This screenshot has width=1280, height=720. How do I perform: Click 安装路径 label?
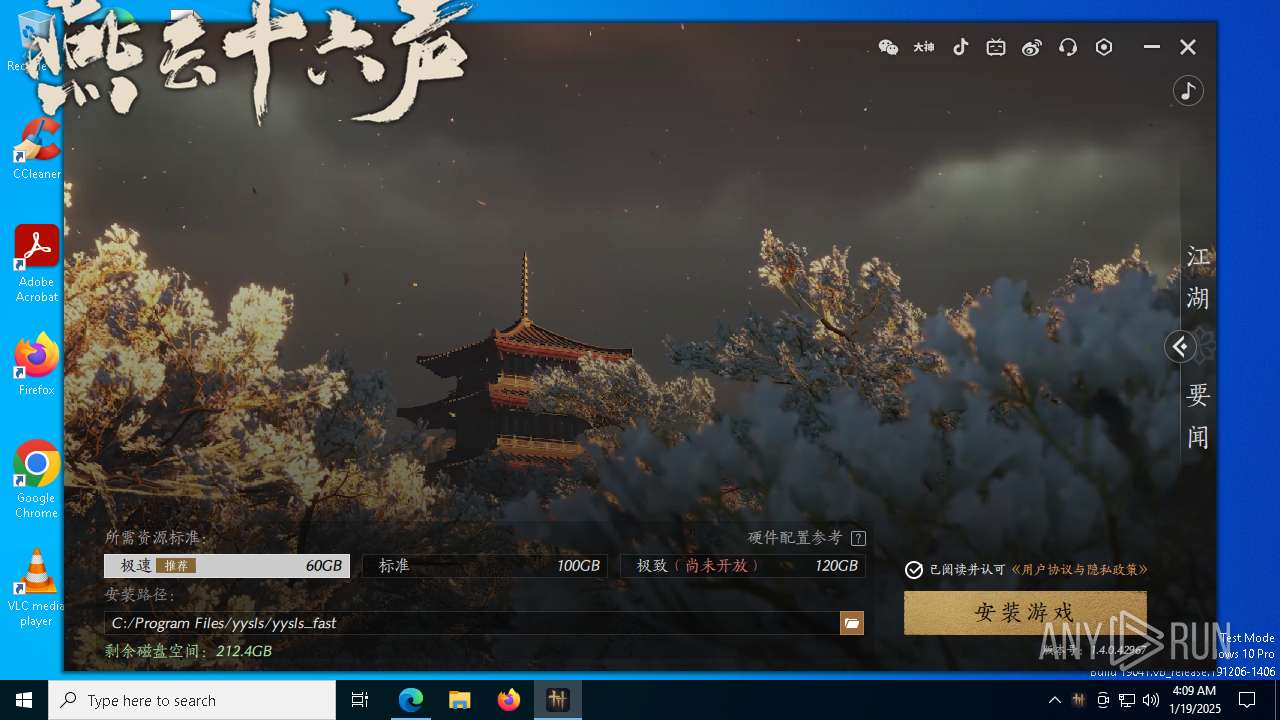pyautogui.click(x=141, y=595)
